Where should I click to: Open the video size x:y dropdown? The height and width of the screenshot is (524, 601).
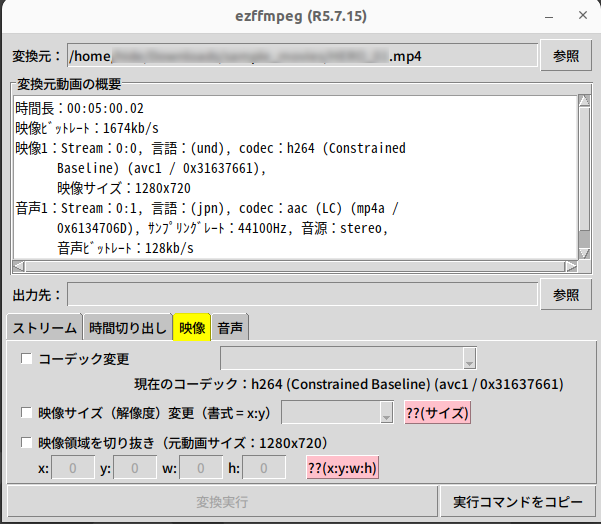[x=386, y=413]
